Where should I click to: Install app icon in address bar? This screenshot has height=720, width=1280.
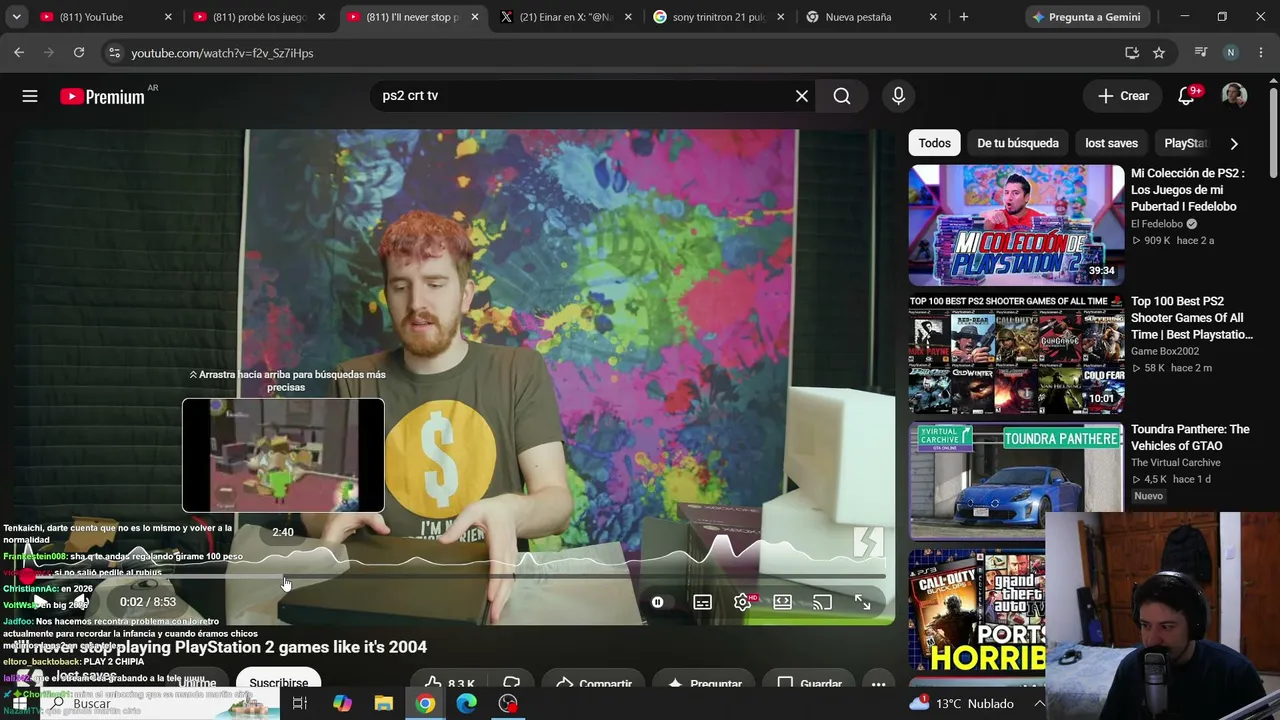click(1132, 53)
